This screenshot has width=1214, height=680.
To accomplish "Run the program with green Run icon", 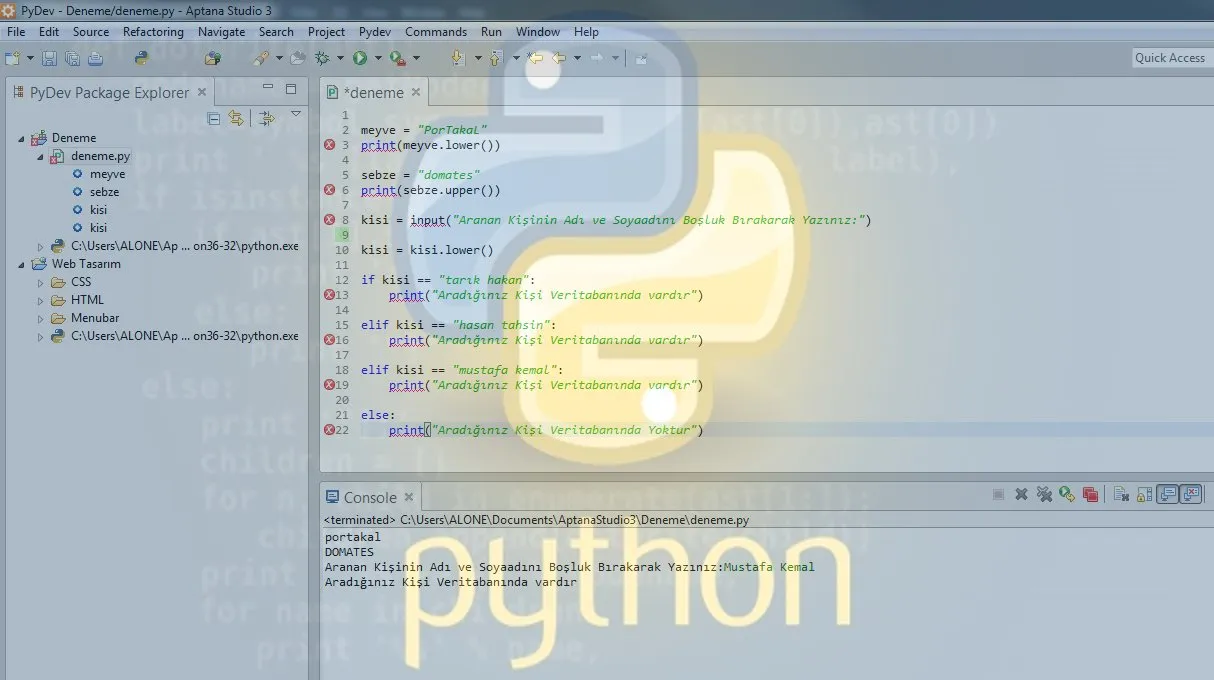I will pyautogui.click(x=360, y=58).
